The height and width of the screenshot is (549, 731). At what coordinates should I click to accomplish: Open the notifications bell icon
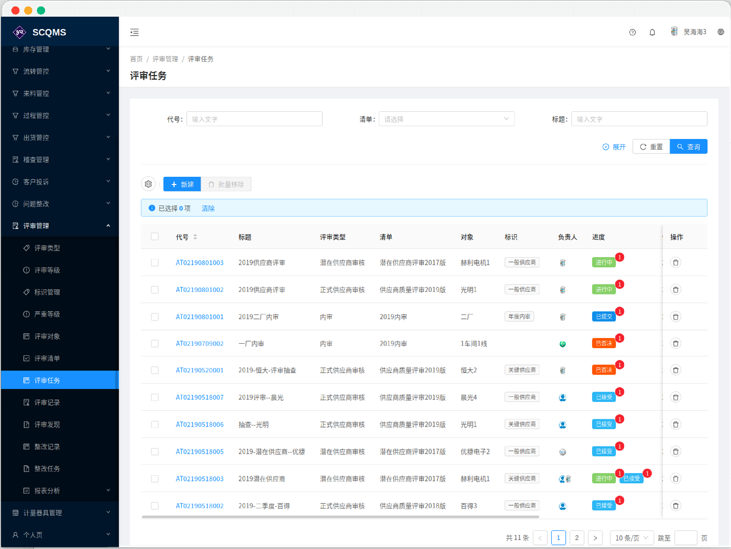(x=652, y=32)
